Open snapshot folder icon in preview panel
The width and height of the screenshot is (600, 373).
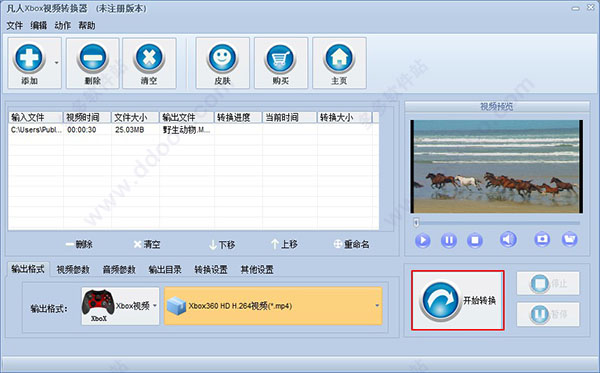[569, 239]
